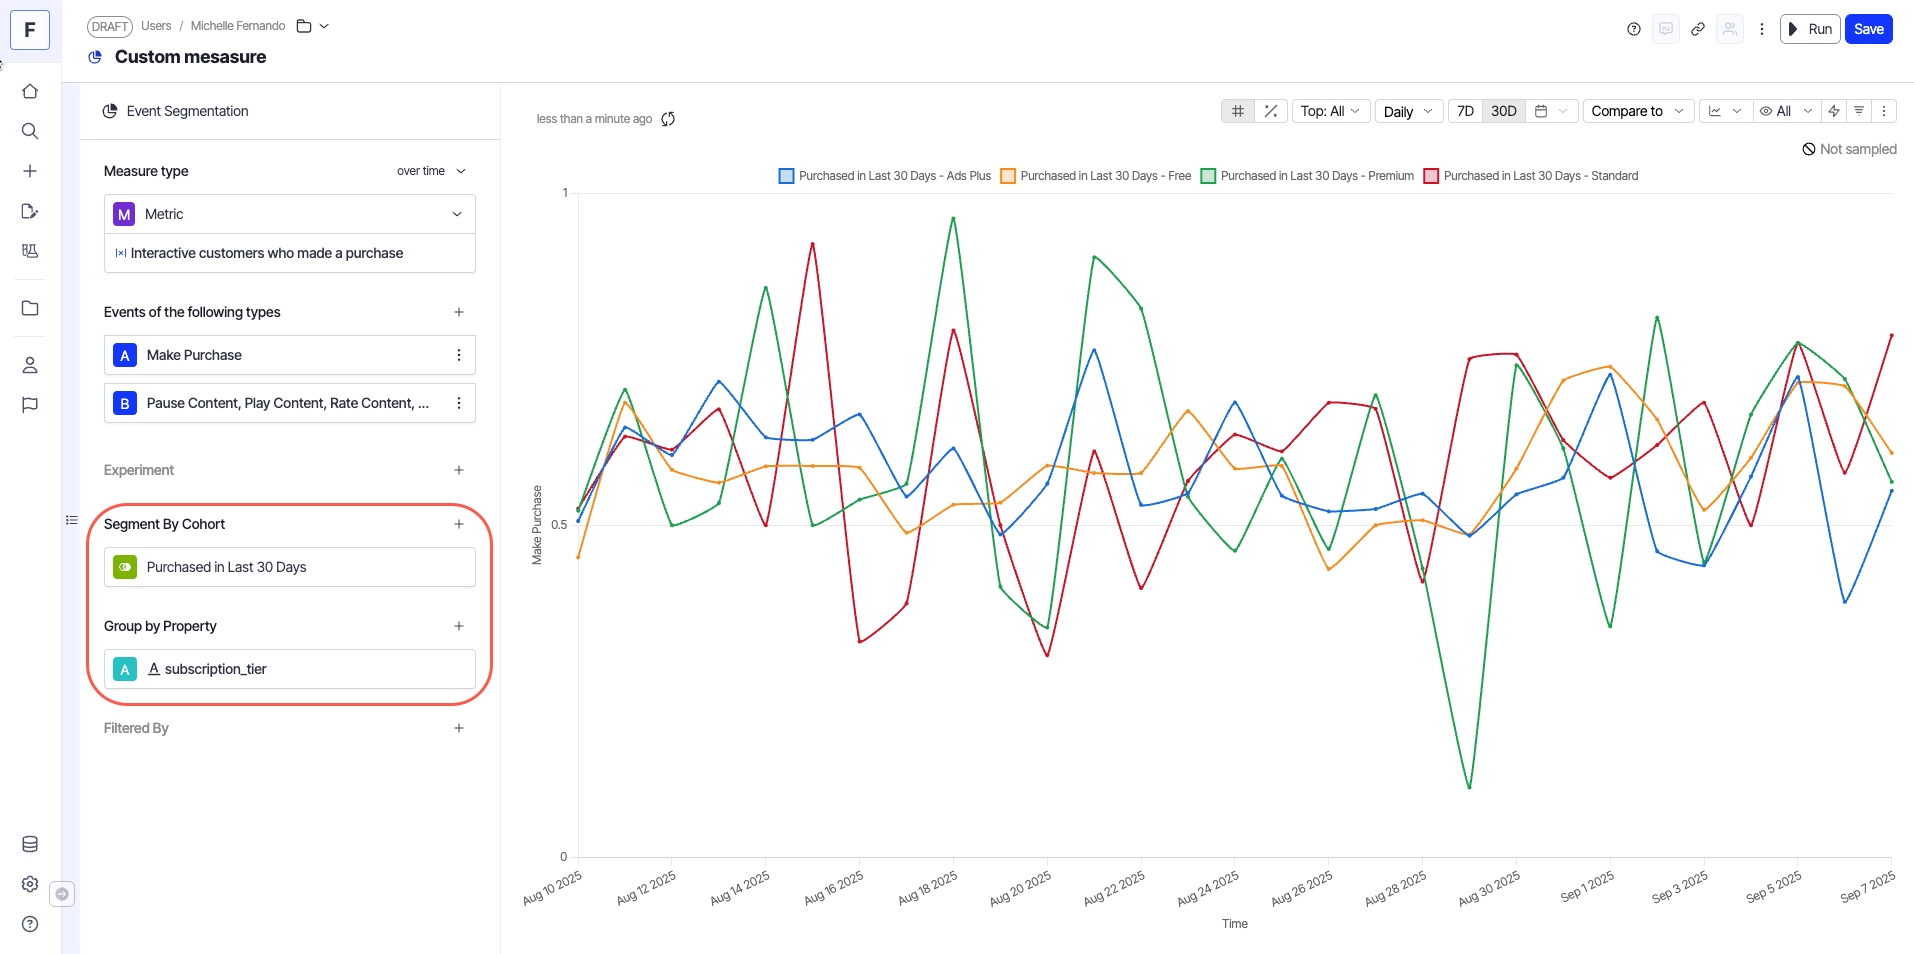
Task: Toggle the 7D time range
Action: [1465, 111]
